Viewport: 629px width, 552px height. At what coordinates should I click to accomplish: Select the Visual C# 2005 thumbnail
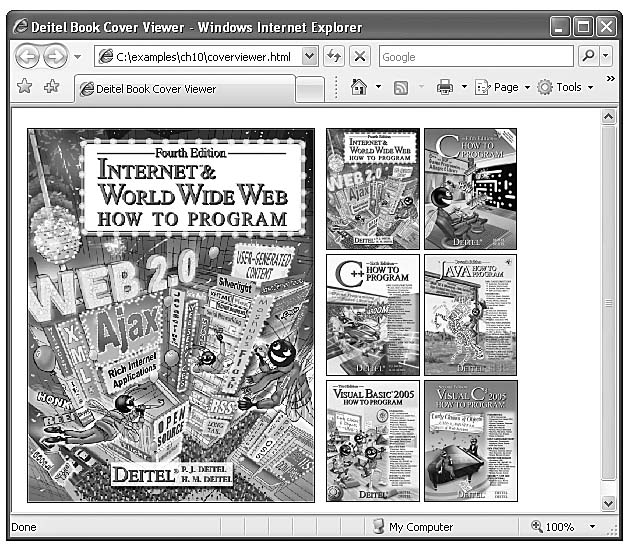coord(471,441)
